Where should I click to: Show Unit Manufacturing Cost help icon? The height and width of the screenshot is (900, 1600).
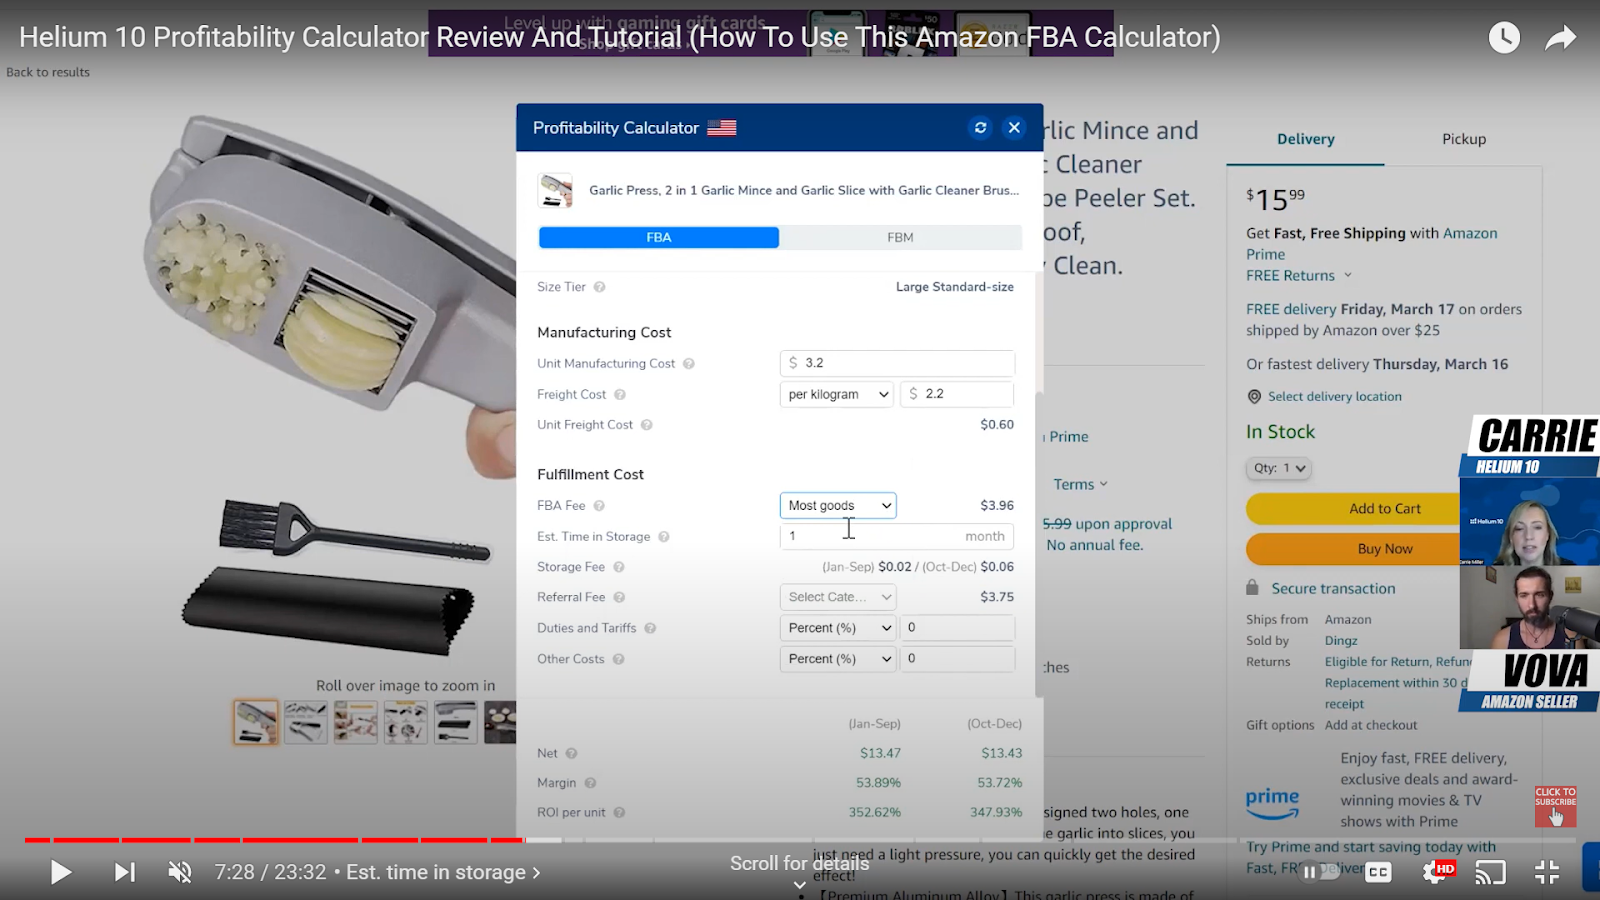click(x=689, y=364)
